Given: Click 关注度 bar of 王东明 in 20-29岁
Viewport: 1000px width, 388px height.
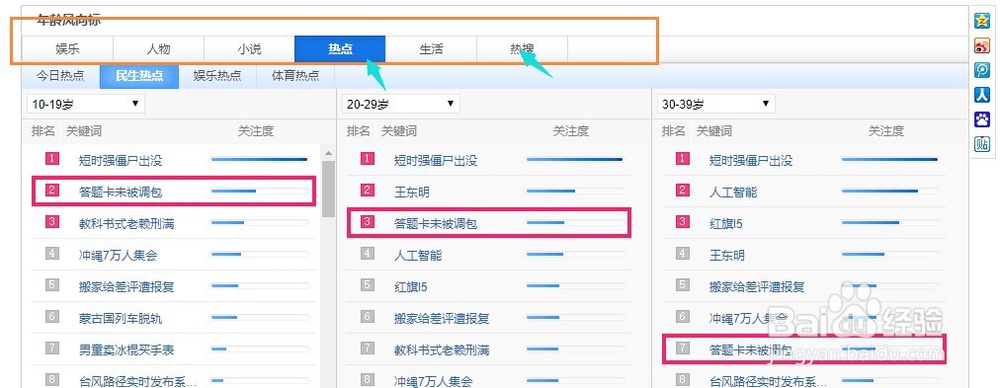Looking at the screenshot, I should 575,191.
